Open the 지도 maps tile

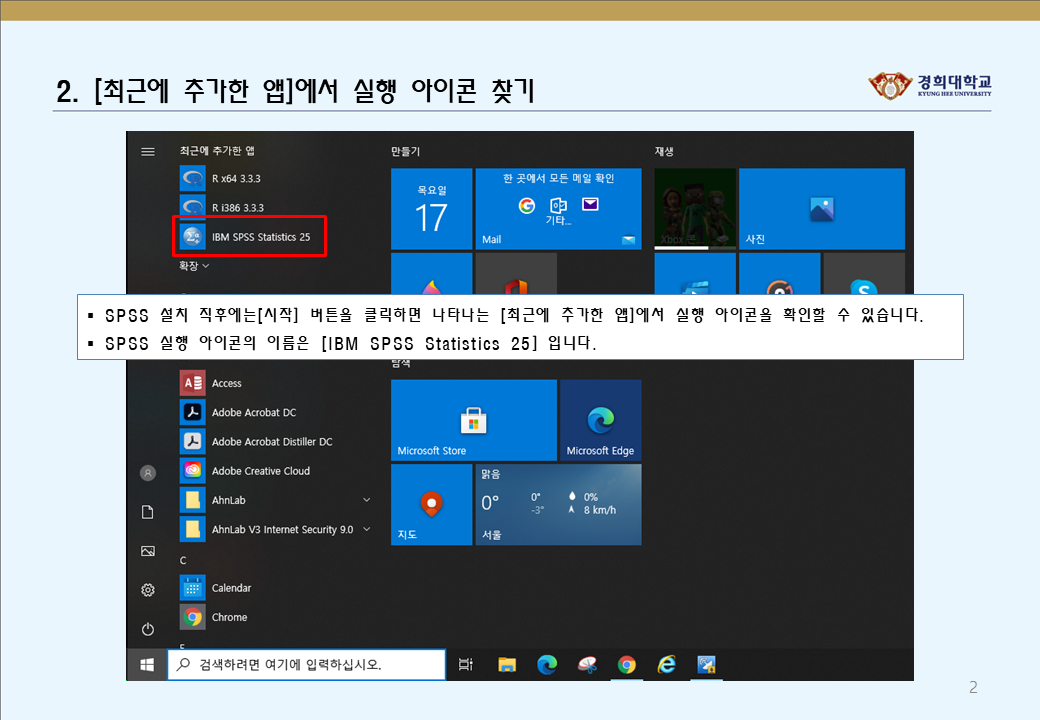click(431, 505)
